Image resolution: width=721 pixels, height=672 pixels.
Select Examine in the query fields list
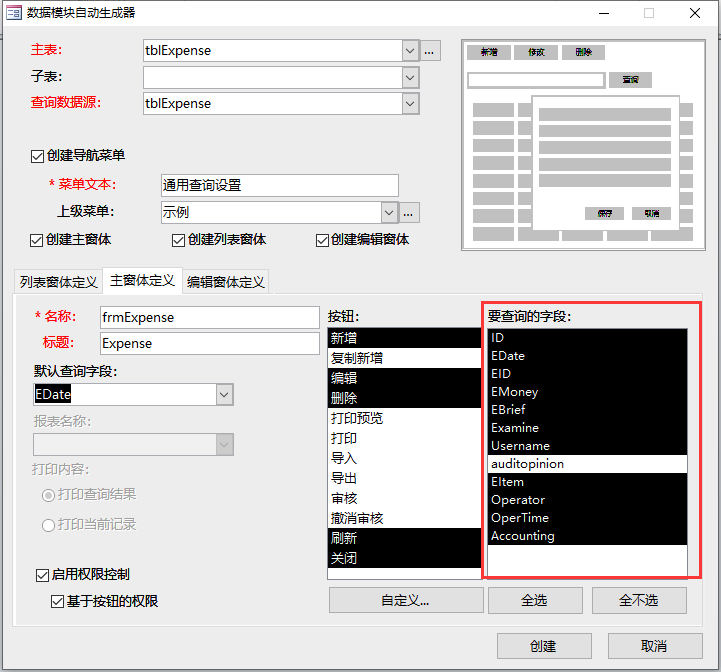pyautogui.click(x=587, y=428)
